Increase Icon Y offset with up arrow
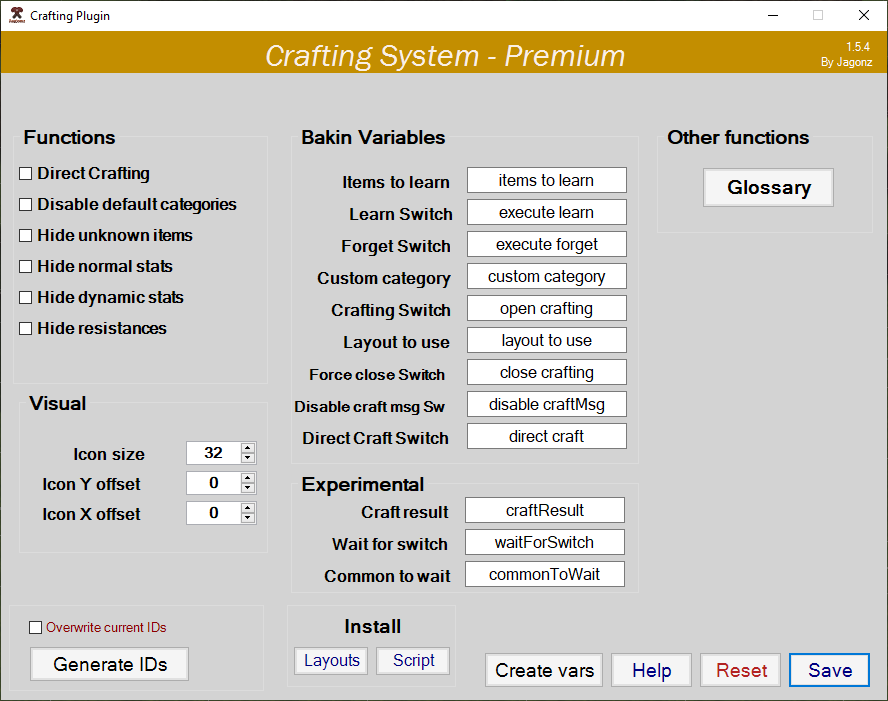The height and width of the screenshot is (701, 888). tap(247, 478)
